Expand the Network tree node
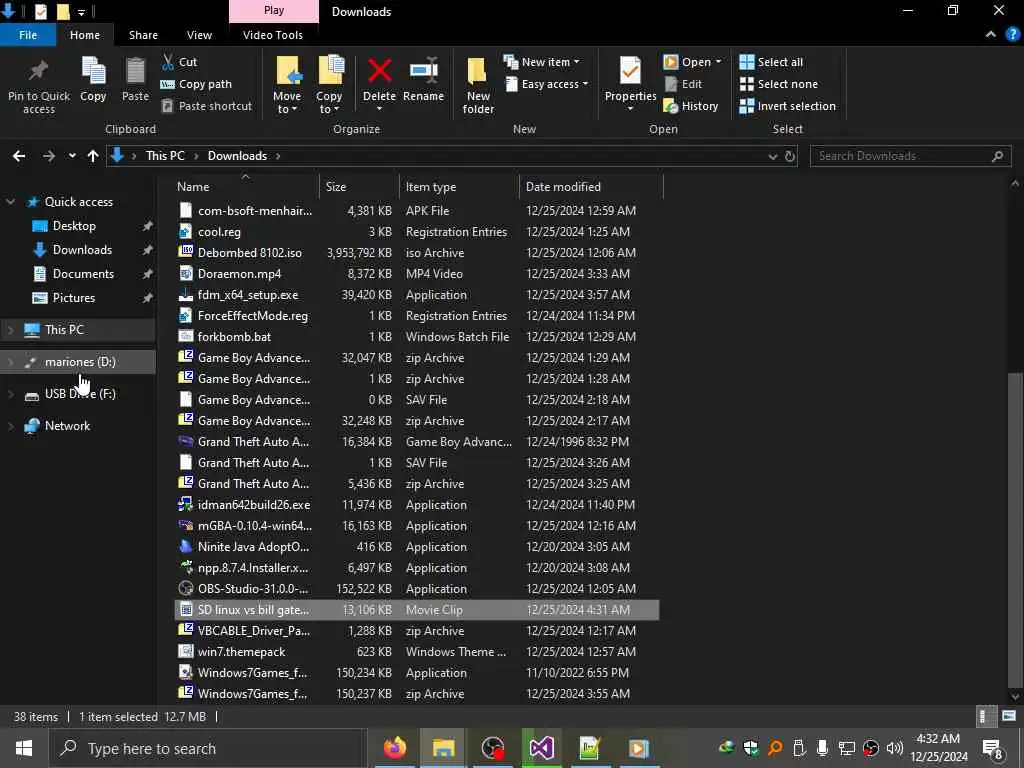This screenshot has height=768, width=1024. coord(10,426)
